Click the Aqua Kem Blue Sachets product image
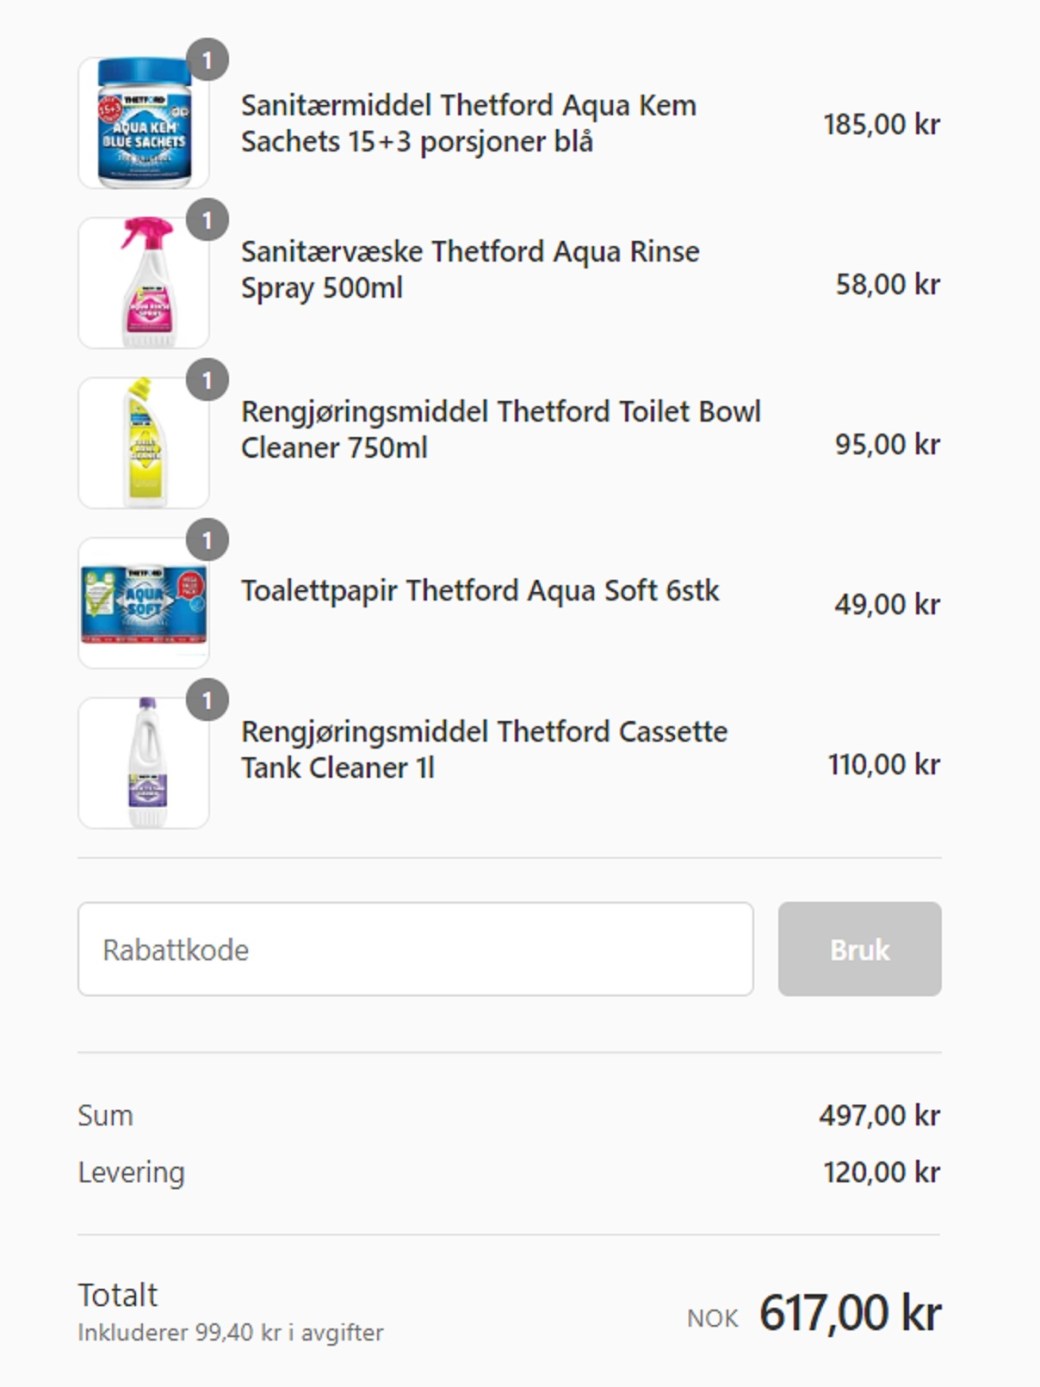Image resolution: width=1040 pixels, height=1387 pixels. point(143,124)
